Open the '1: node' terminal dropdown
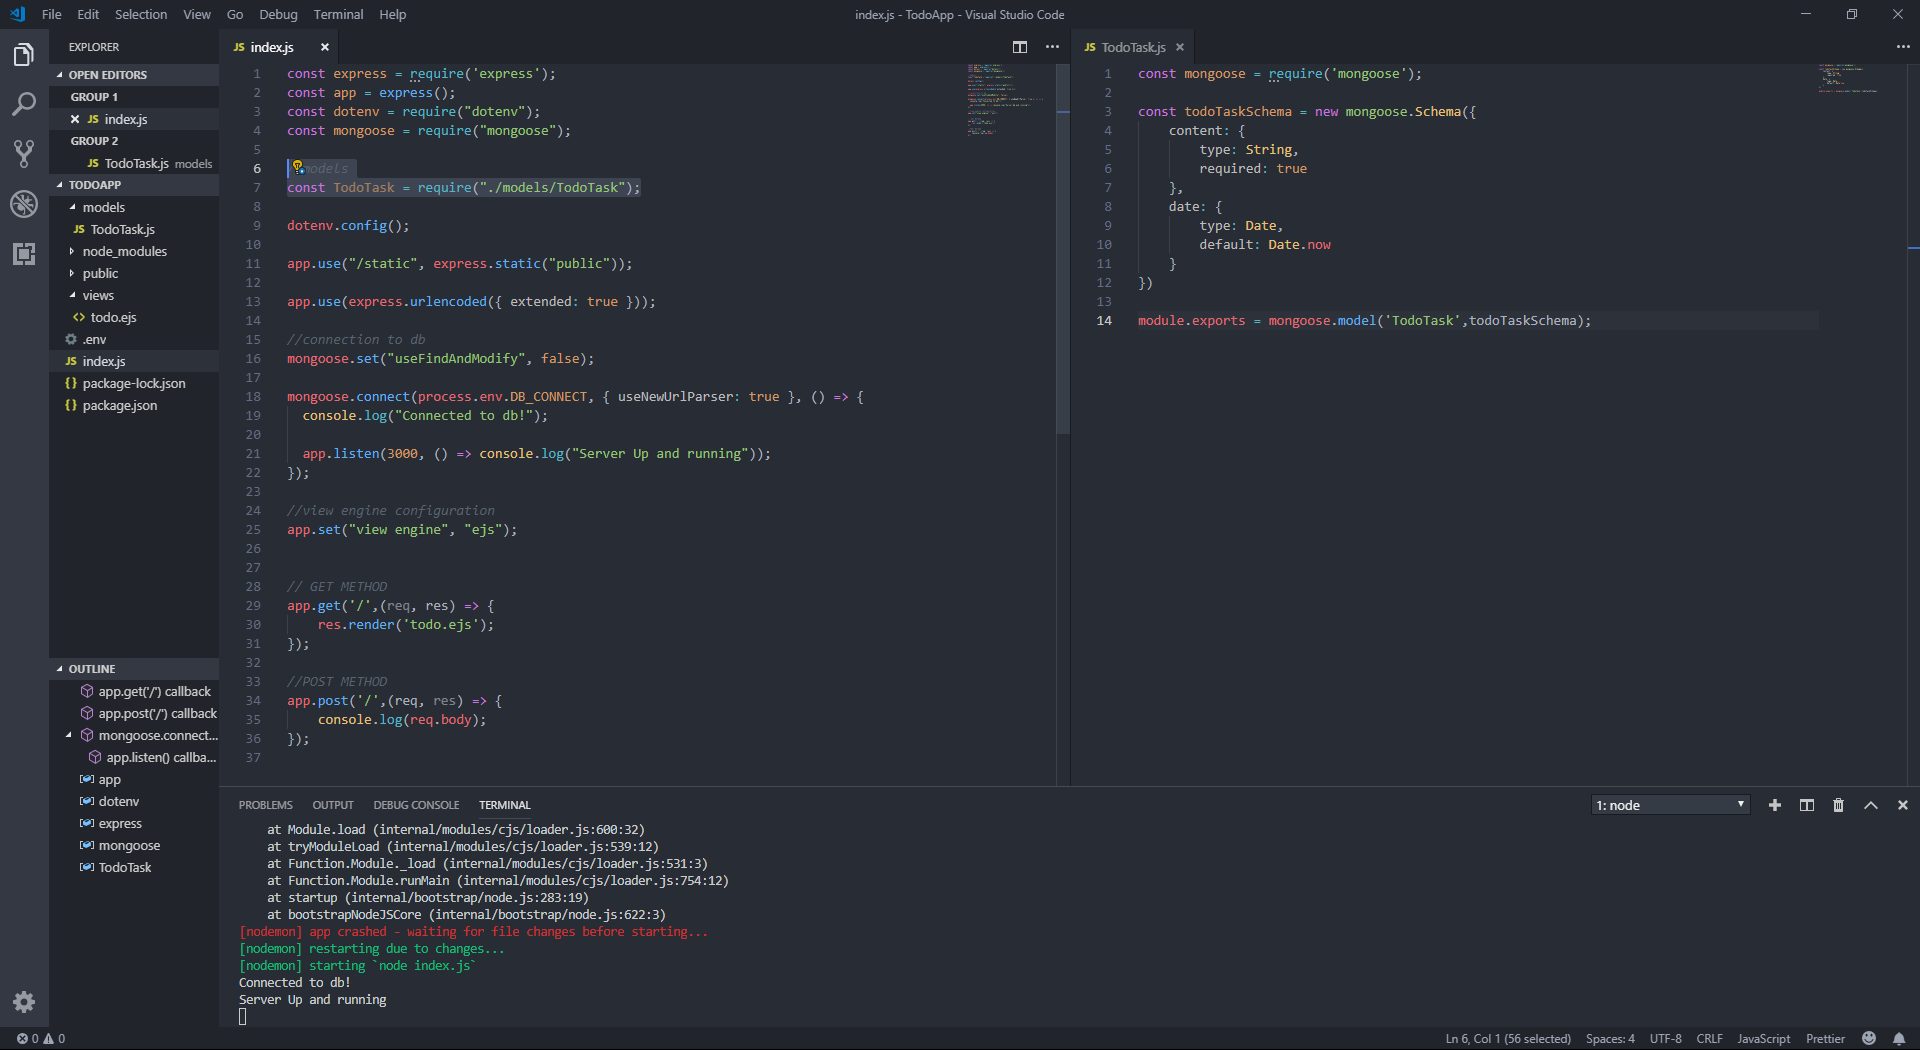Screen dimensions: 1920x1050 (1668, 805)
